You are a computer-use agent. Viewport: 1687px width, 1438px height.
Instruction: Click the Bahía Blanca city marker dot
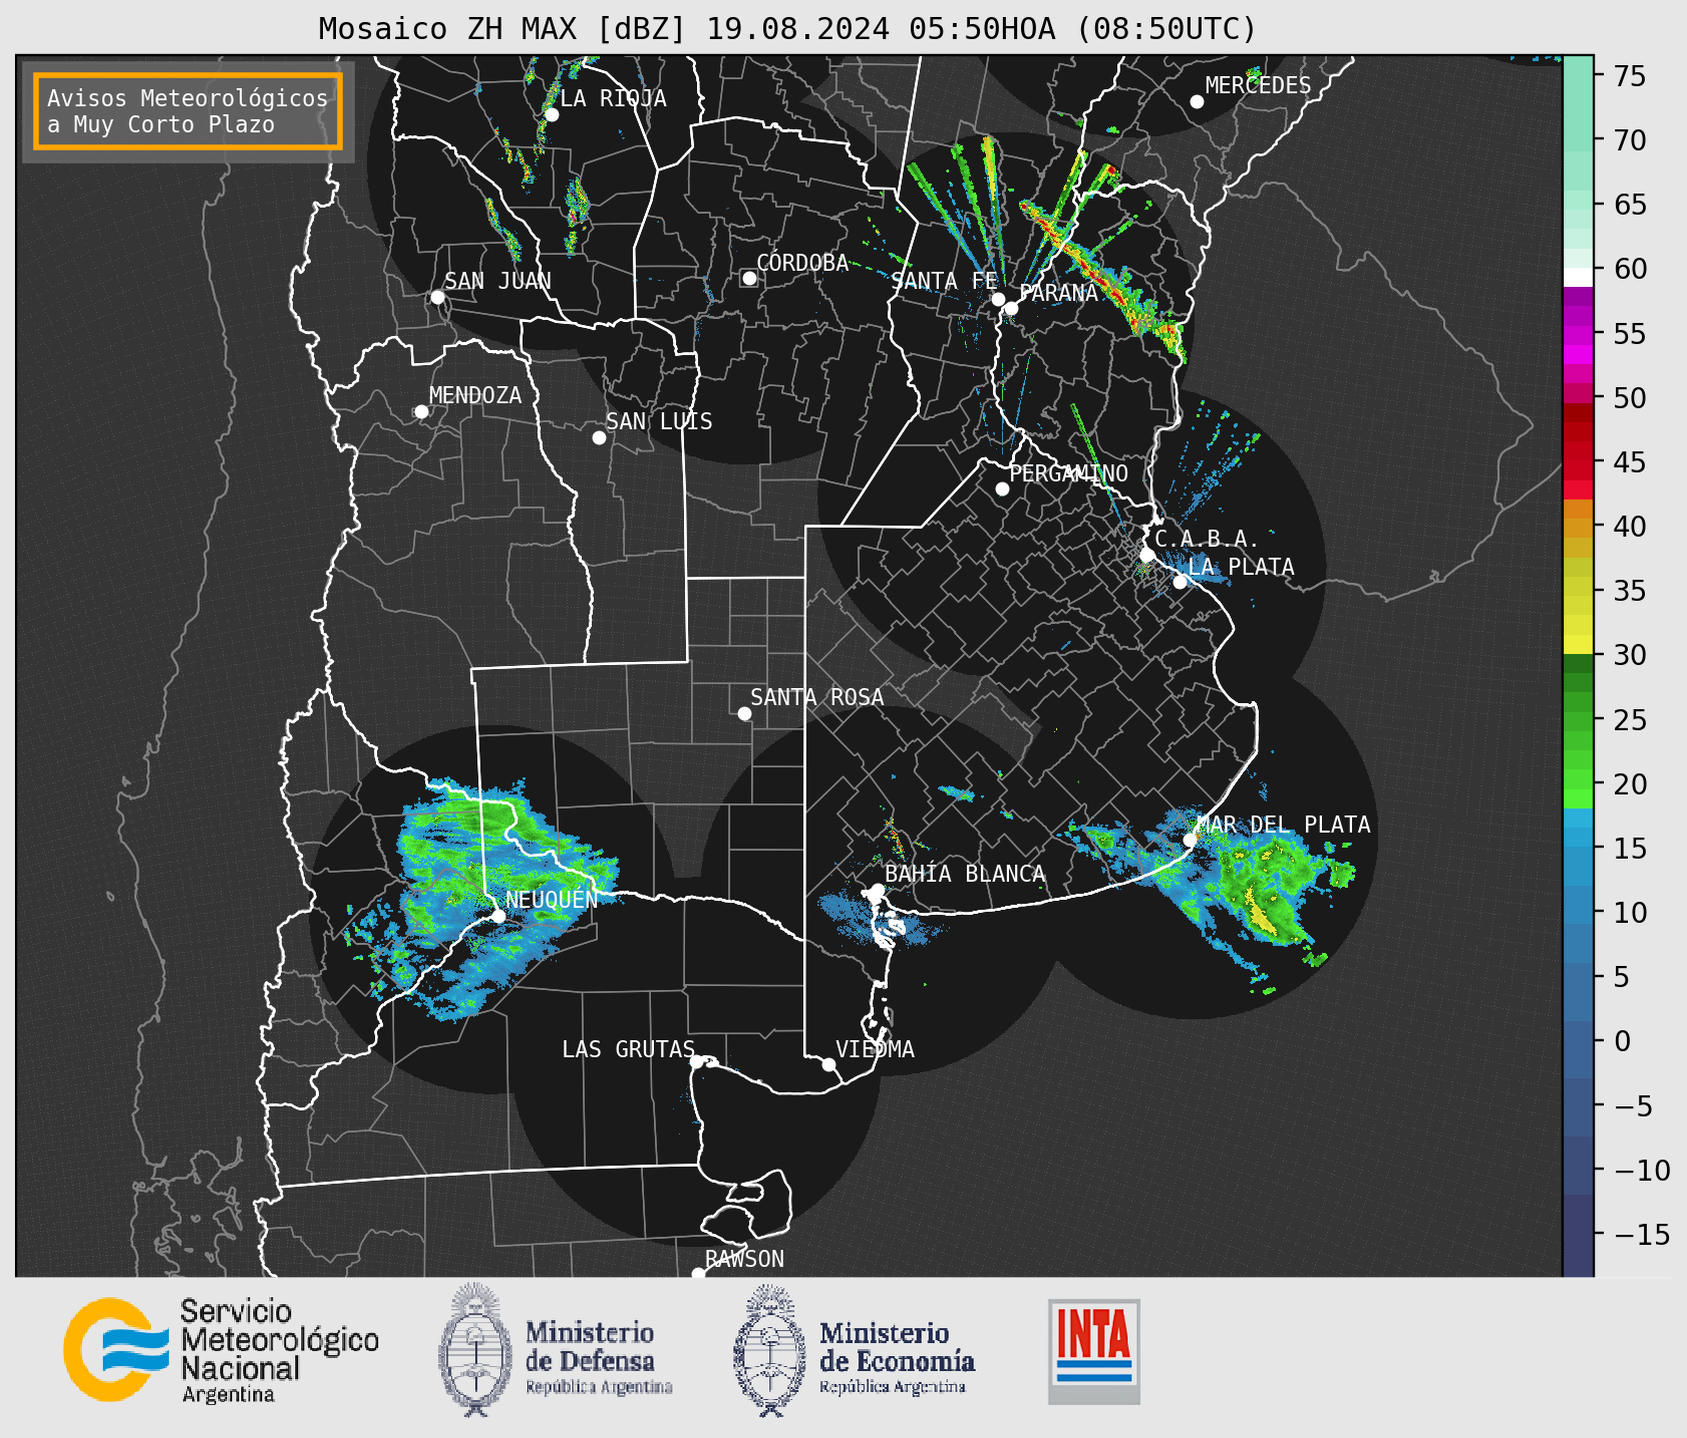pyautogui.click(x=877, y=890)
